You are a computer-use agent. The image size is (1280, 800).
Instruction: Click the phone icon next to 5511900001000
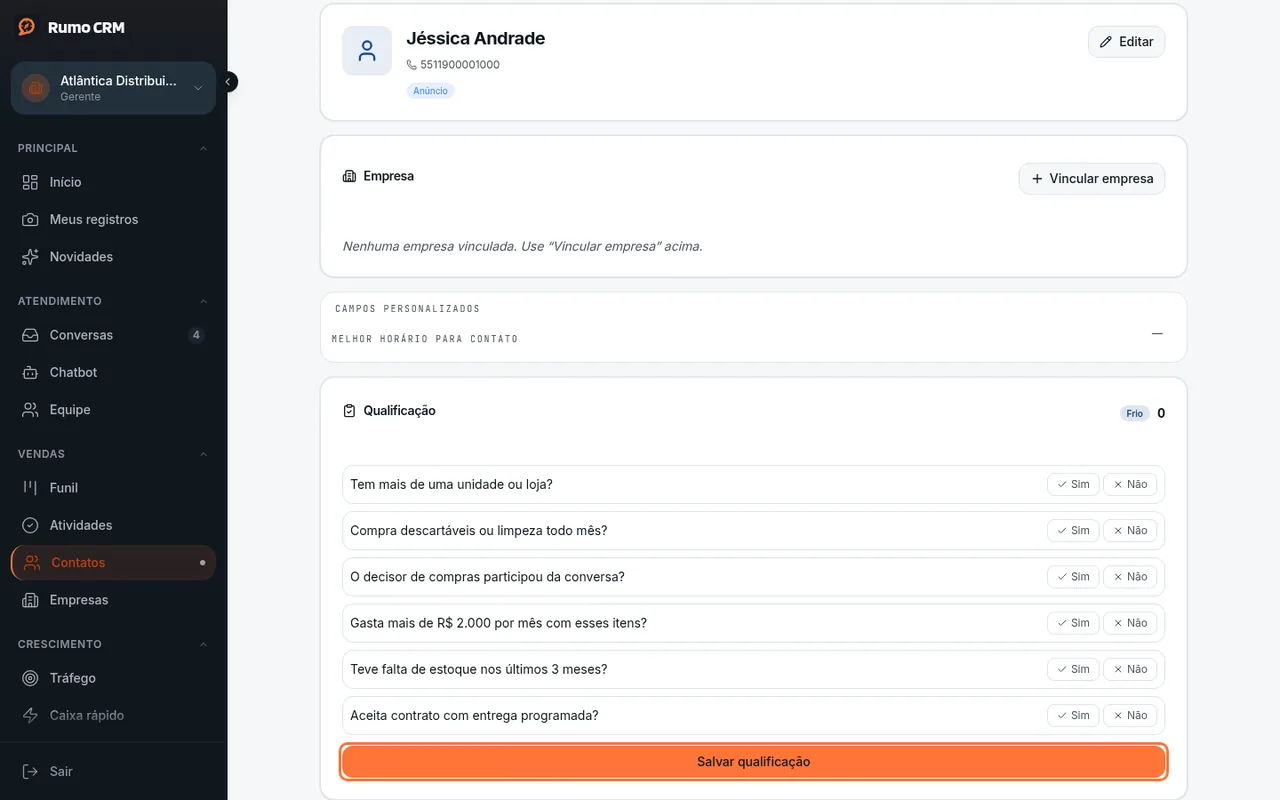(x=411, y=65)
